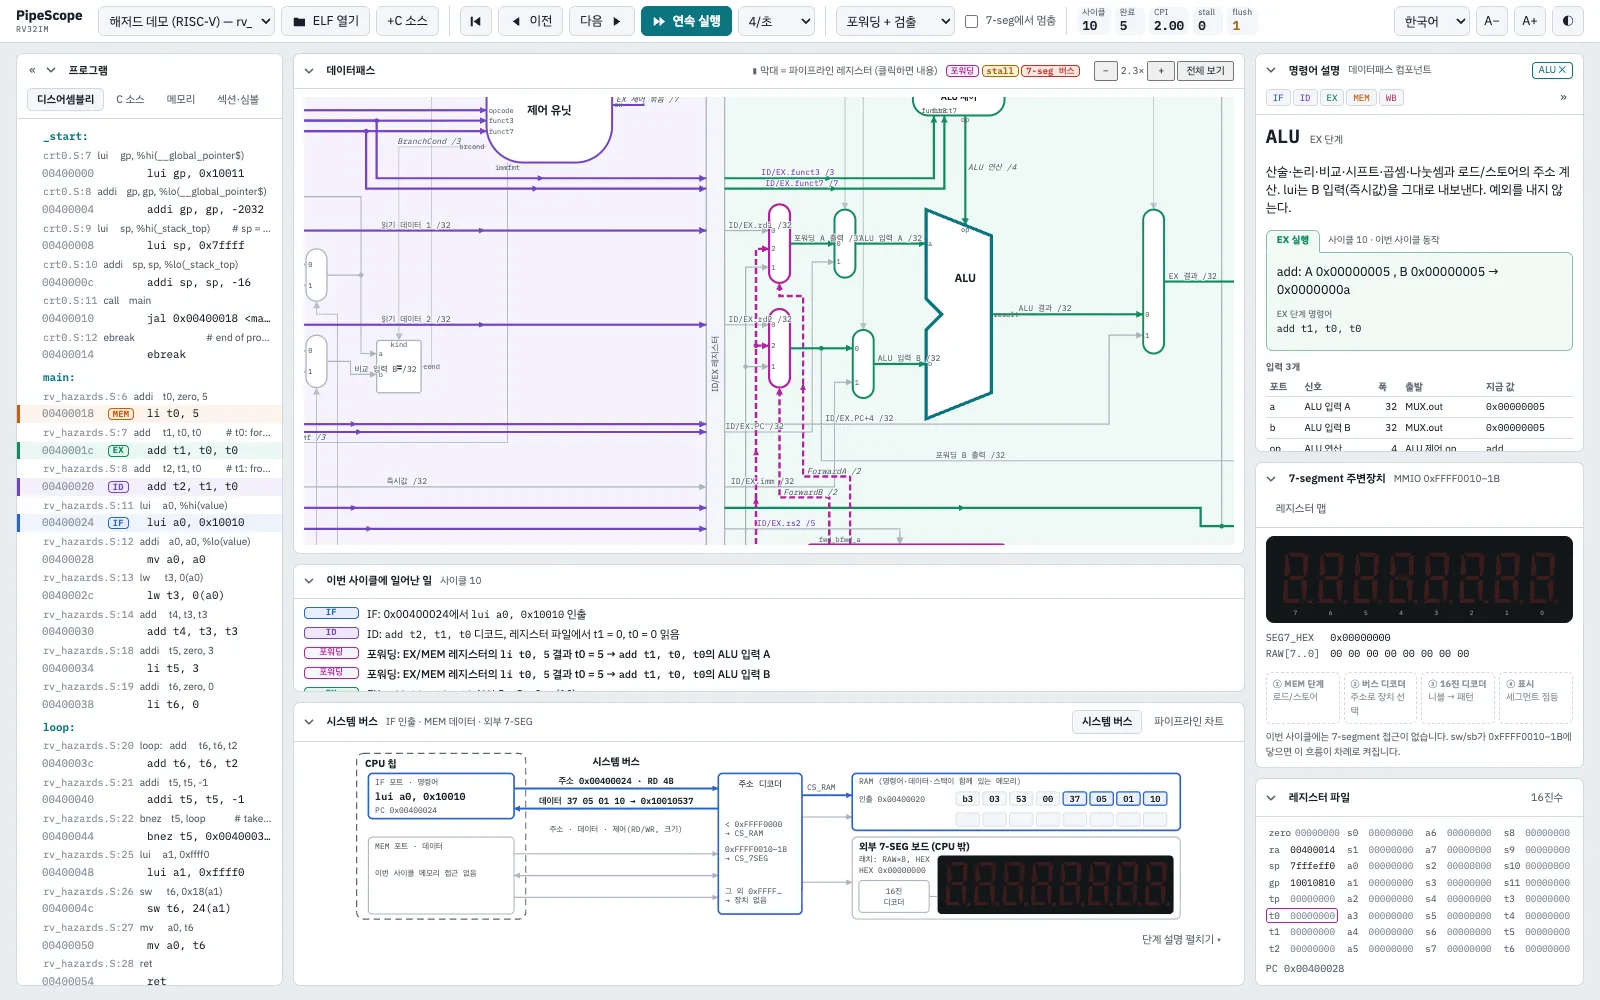Collapse the 시스템 버스 panel with its chevron
Viewport: 1600px width, 1000px height.
click(x=309, y=721)
